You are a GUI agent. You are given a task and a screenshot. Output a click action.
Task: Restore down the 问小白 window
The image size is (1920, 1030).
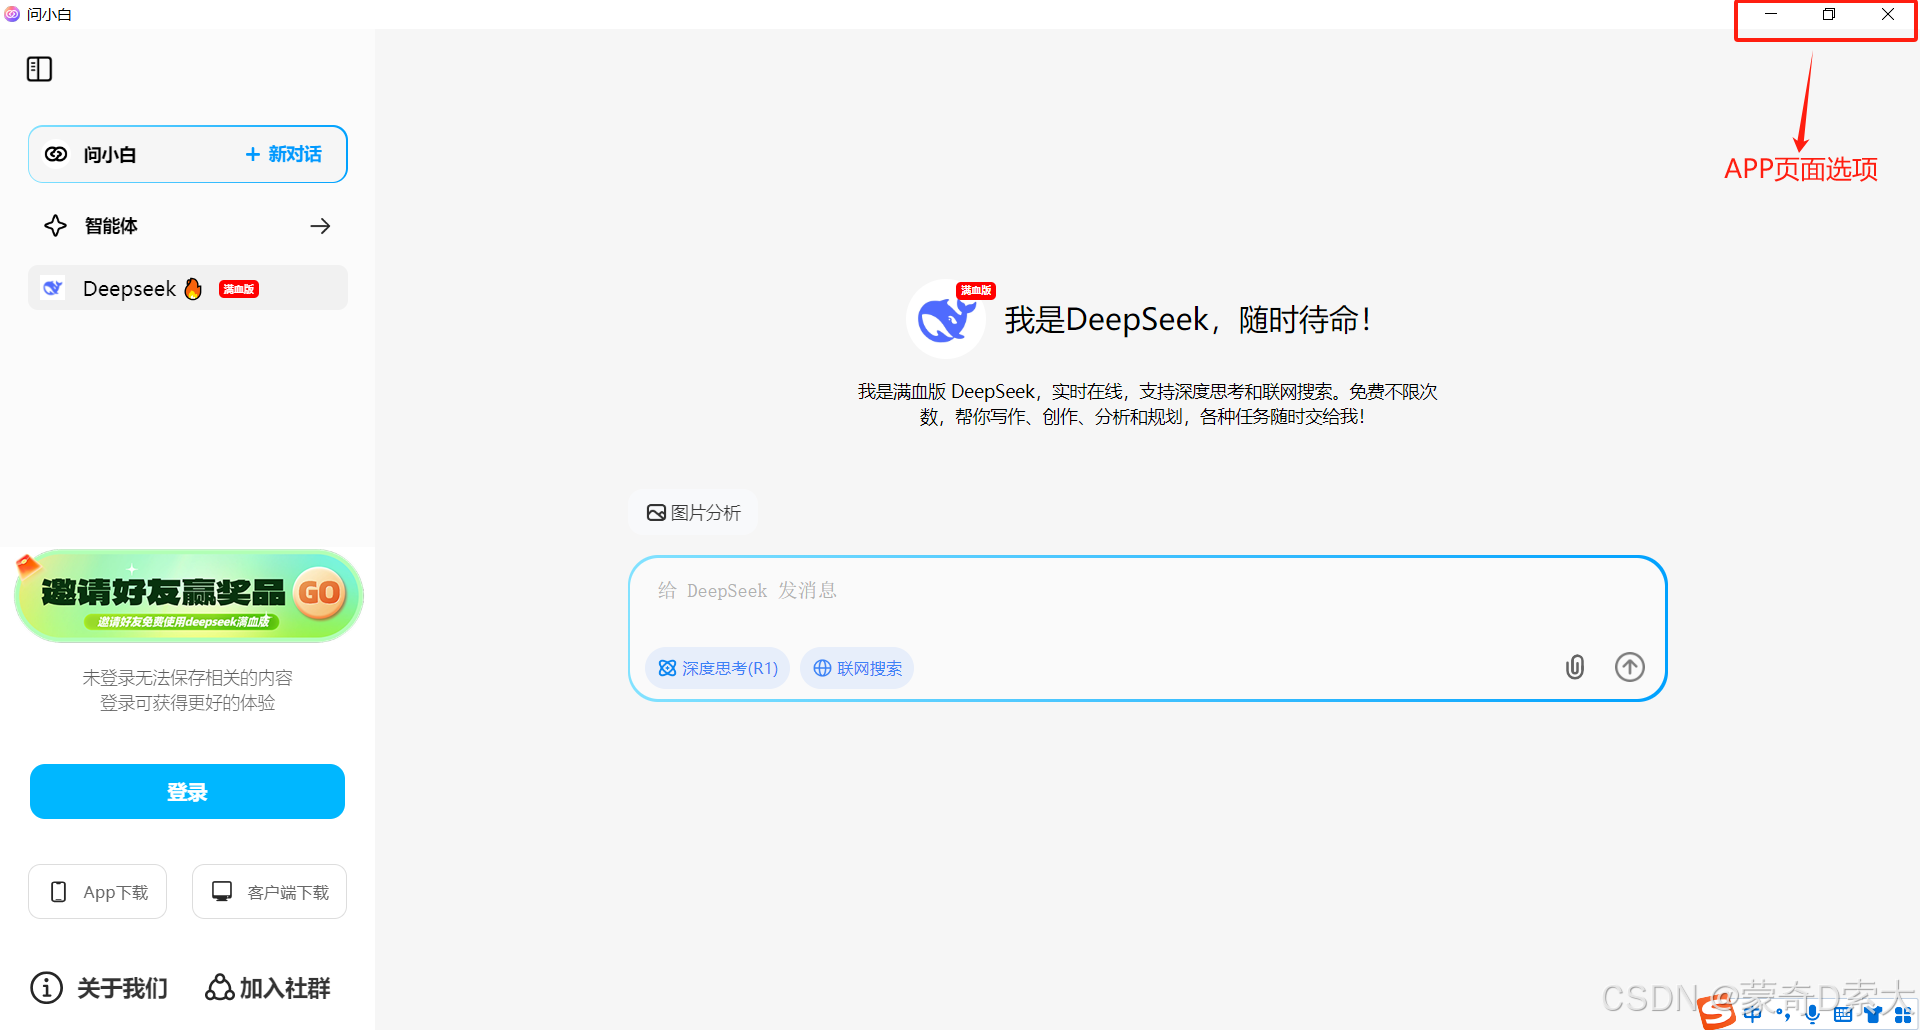1829,14
